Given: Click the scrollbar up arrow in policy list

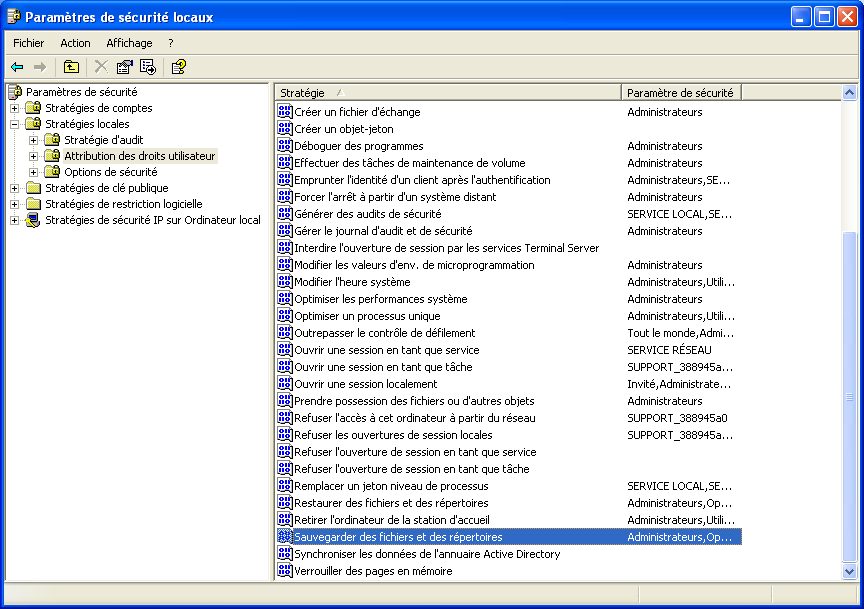Looking at the screenshot, I should [849, 93].
